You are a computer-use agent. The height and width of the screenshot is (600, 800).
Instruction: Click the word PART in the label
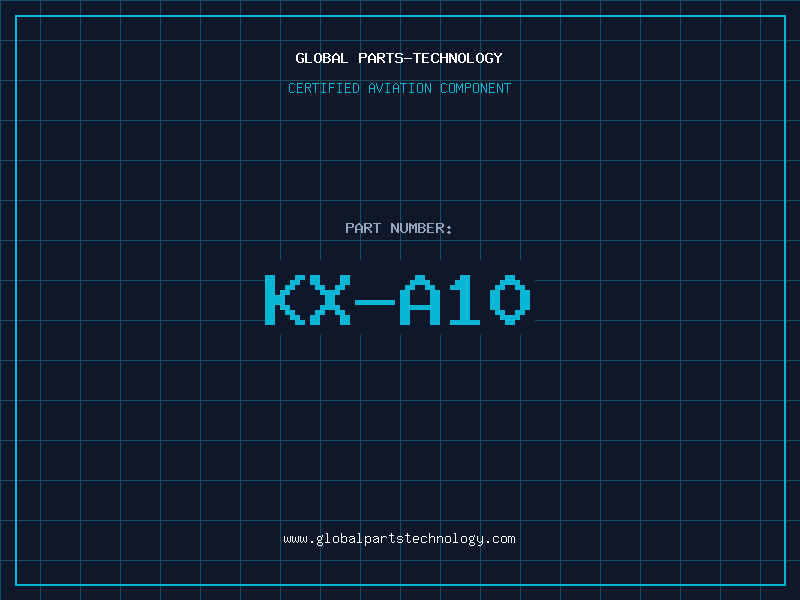click(363, 228)
